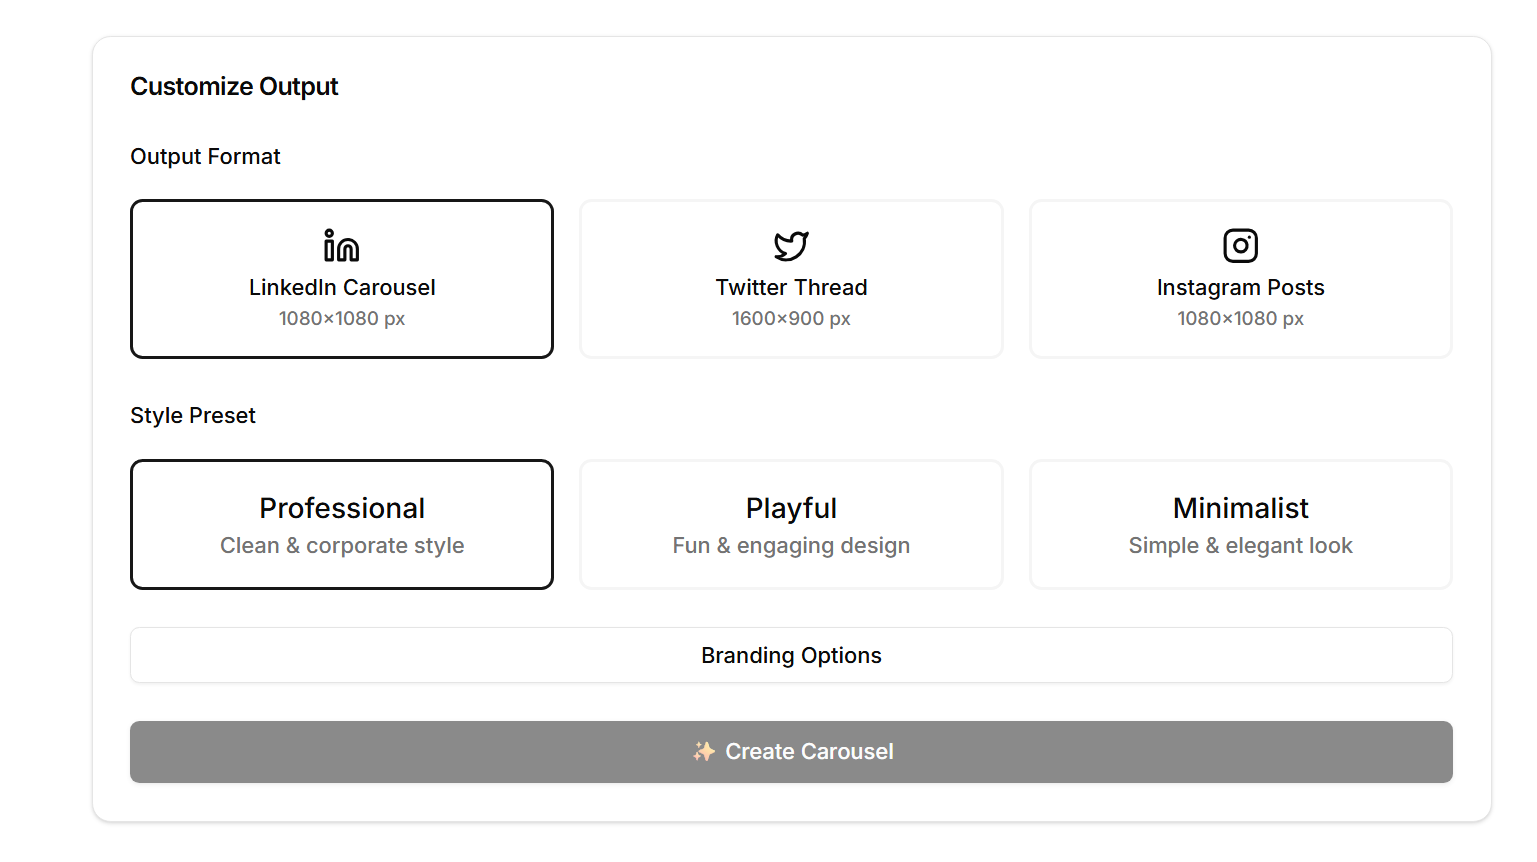This screenshot has width=1537, height=862.
Task: Choose the Playful style preset
Action: coord(790,524)
